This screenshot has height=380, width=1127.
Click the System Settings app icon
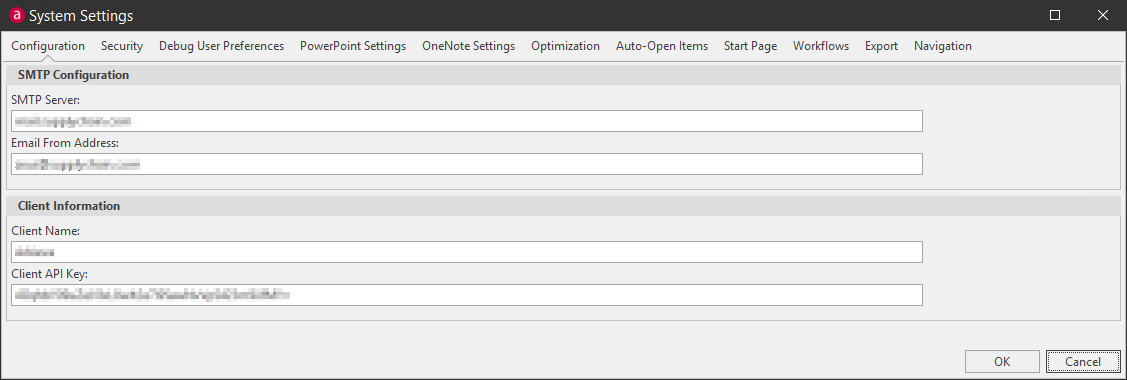coord(17,15)
